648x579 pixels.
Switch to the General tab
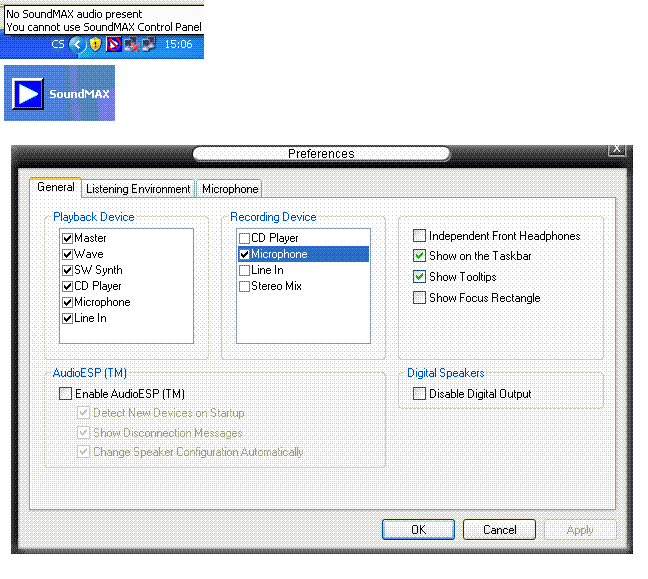pyautogui.click(x=56, y=187)
